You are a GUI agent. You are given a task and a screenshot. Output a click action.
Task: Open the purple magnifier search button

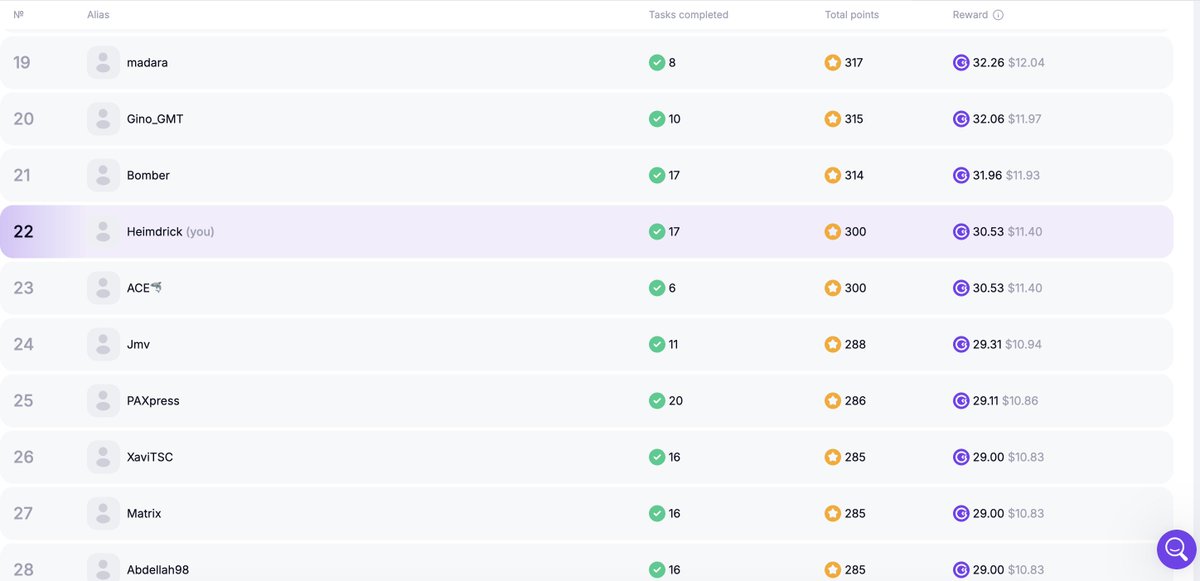(1177, 549)
